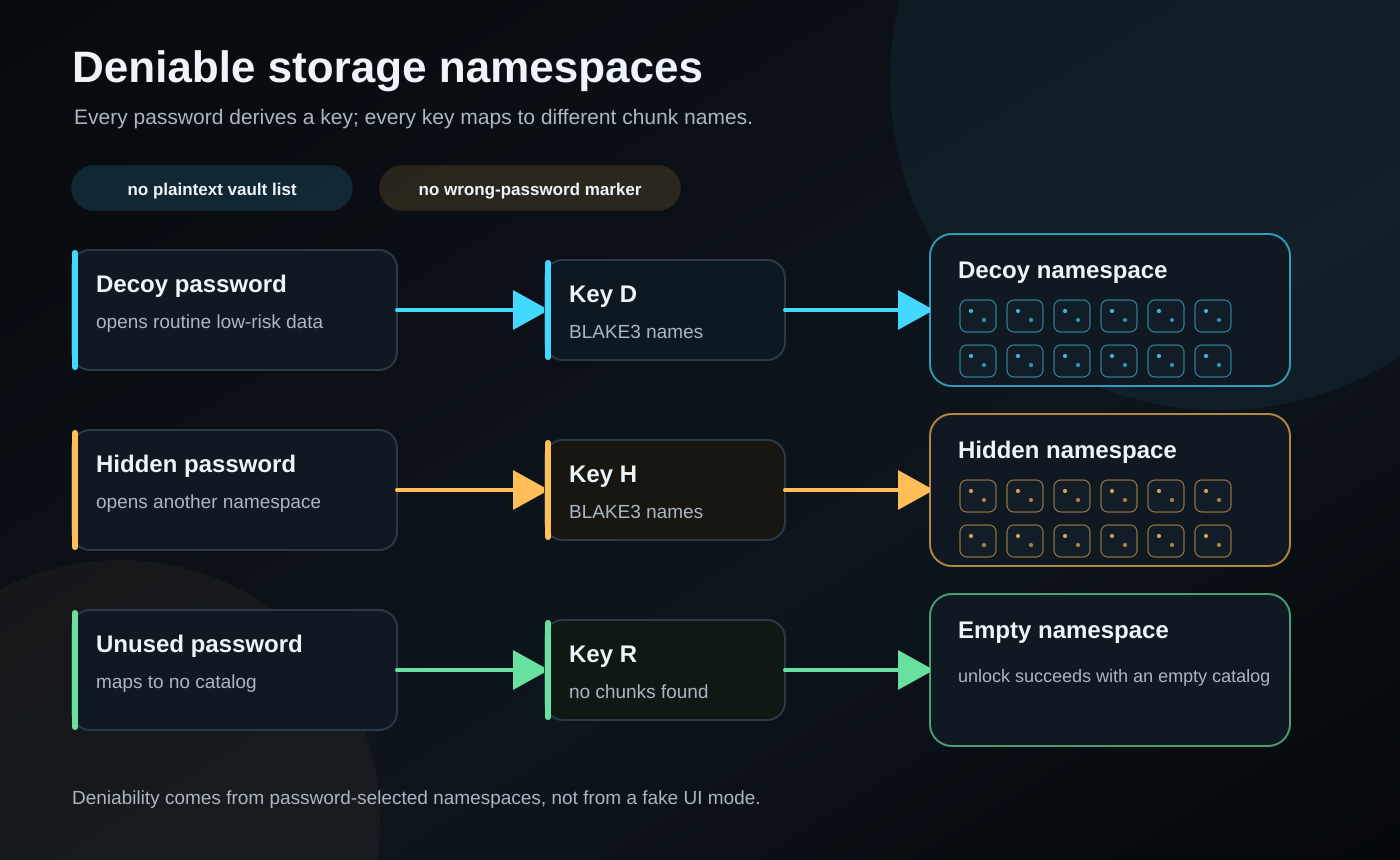Click "BLAKE3 names" under Key D
The height and width of the screenshot is (860, 1400).
[636, 332]
